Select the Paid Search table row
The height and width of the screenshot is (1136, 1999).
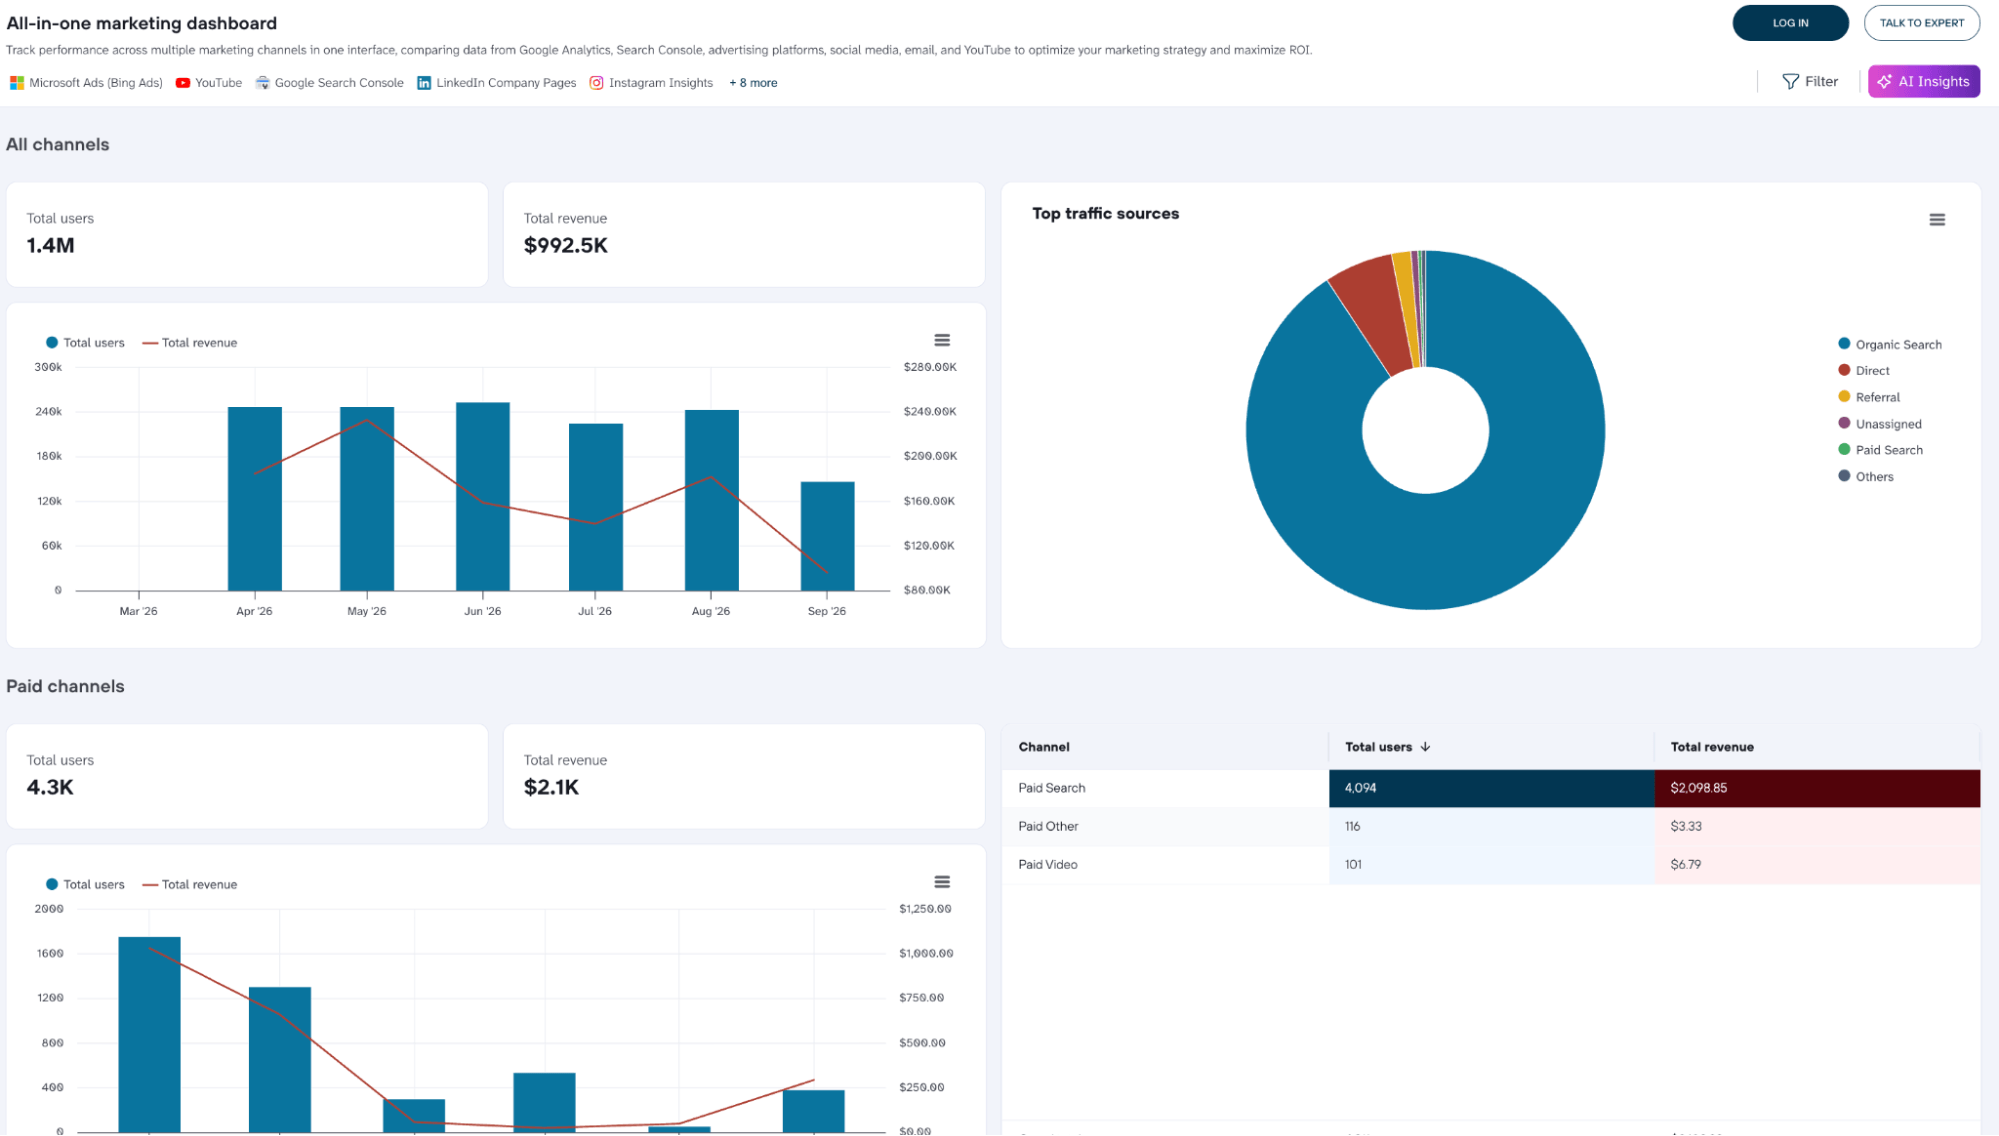(x=1491, y=788)
